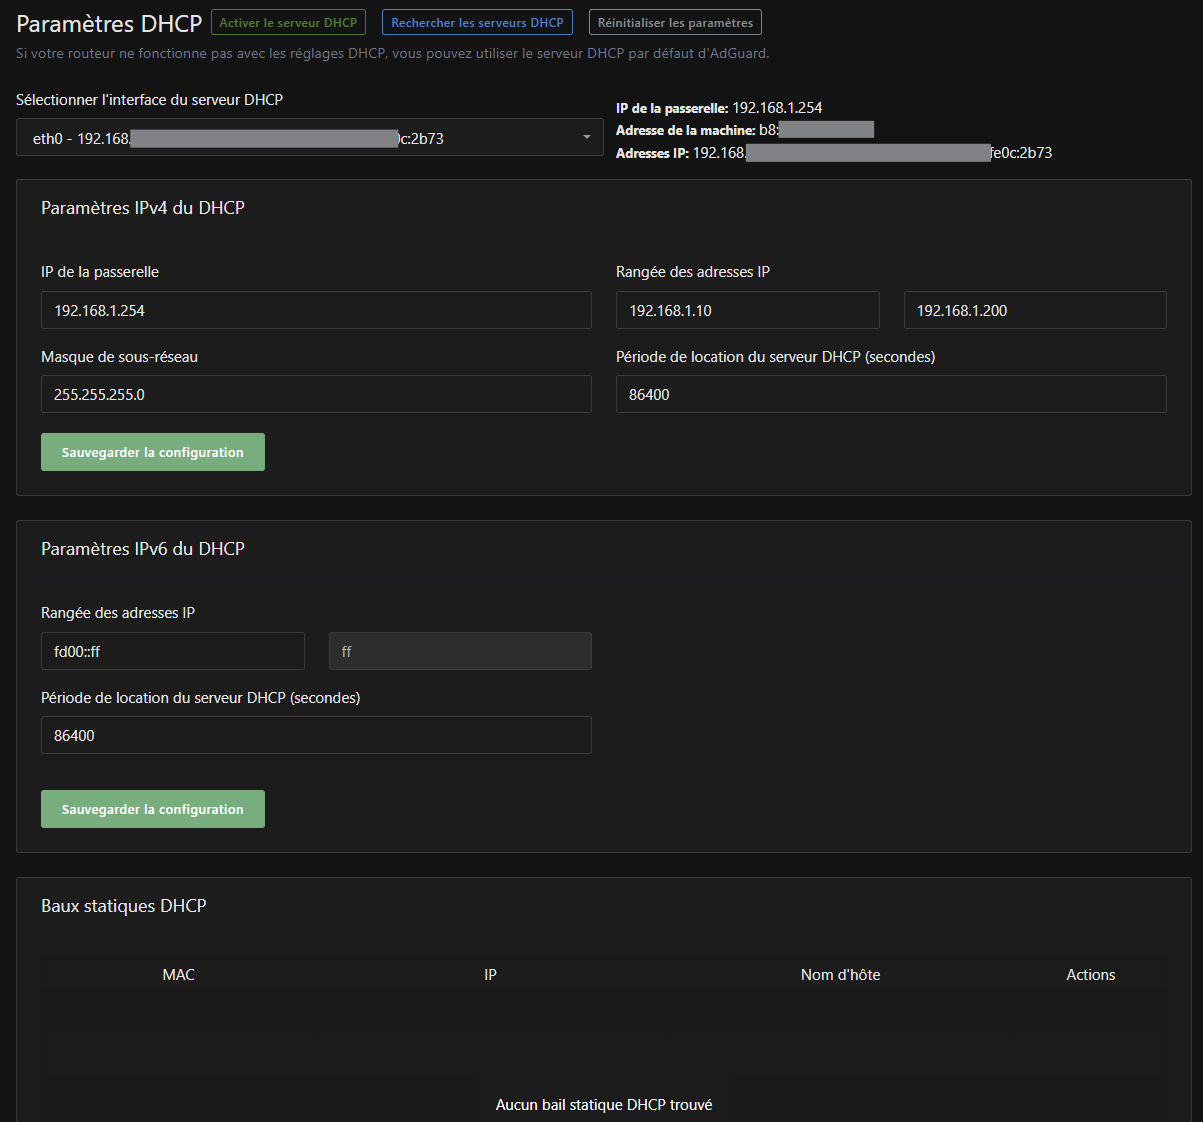This screenshot has height=1122, width=1203.
Task: Click the interface dropdown caret arrow
Action: [x=586, y=138]
